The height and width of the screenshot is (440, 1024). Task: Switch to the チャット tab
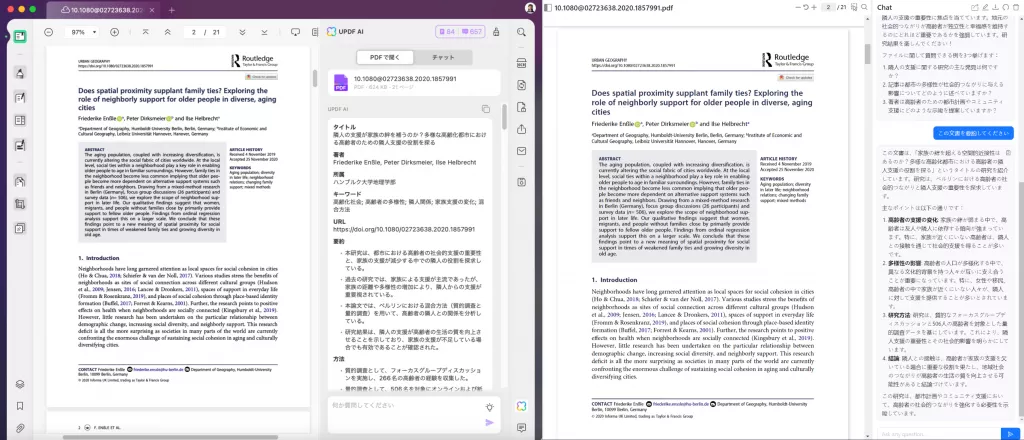[443, 57]
